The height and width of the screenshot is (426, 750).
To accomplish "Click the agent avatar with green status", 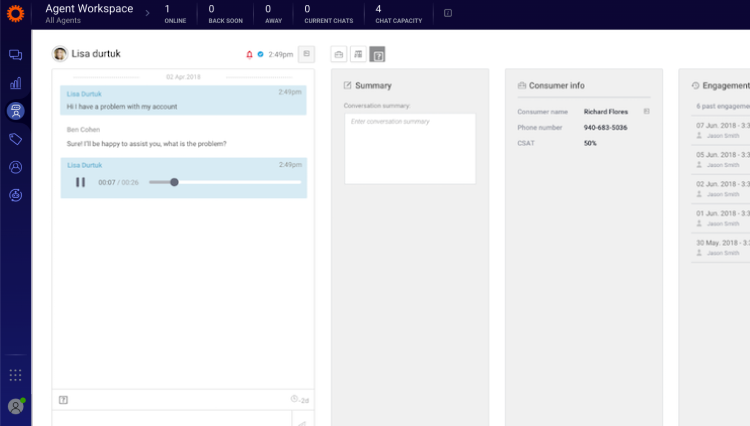I will (16, 406).
